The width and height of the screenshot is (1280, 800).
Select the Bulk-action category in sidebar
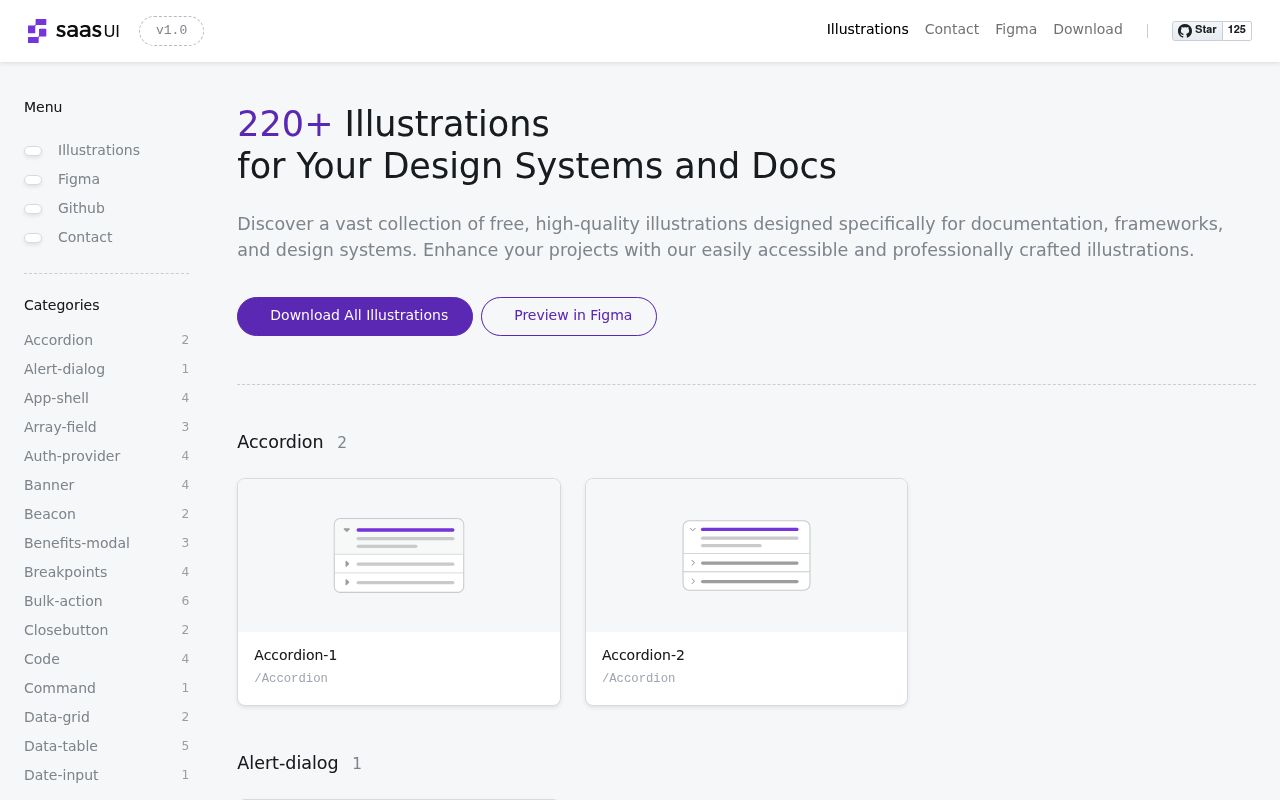click(x=63, y=601)
